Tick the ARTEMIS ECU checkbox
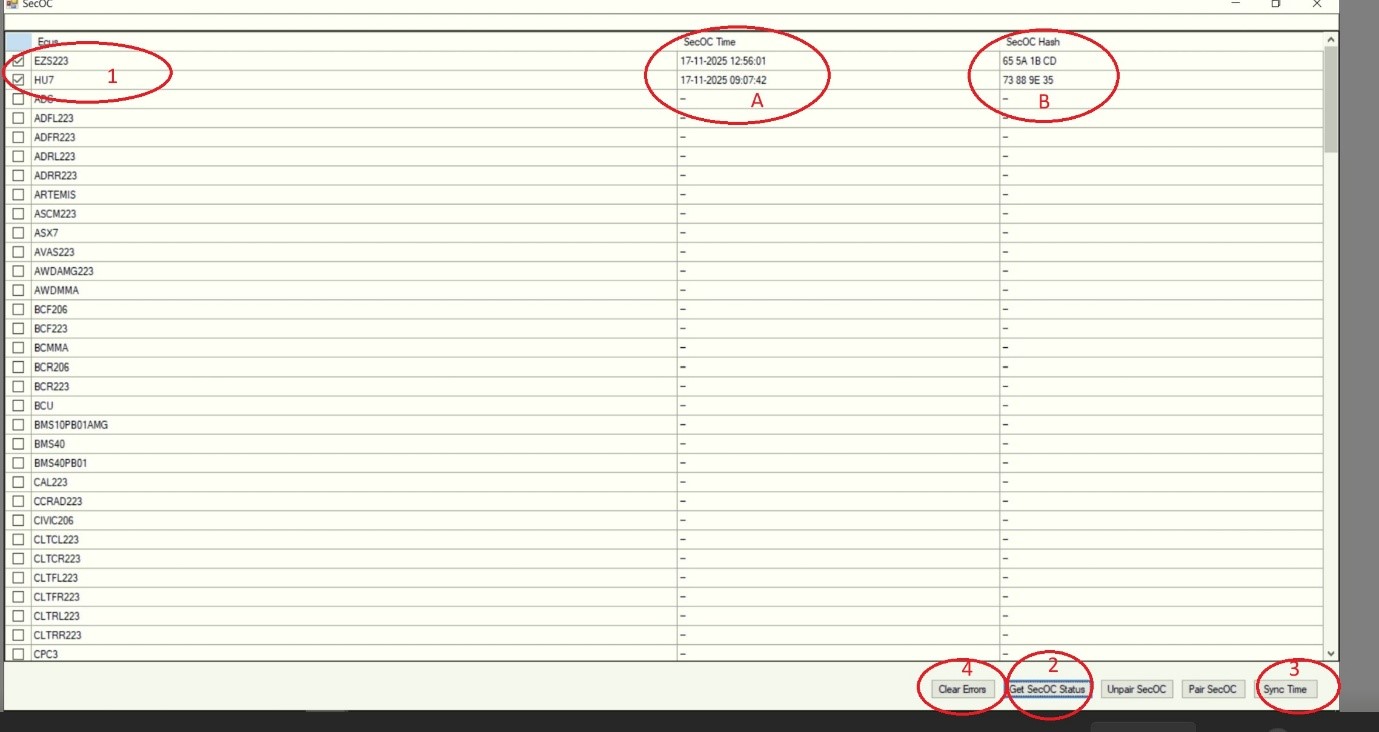The width and height of the screenshot is (1379, 732). click(18, 195)
